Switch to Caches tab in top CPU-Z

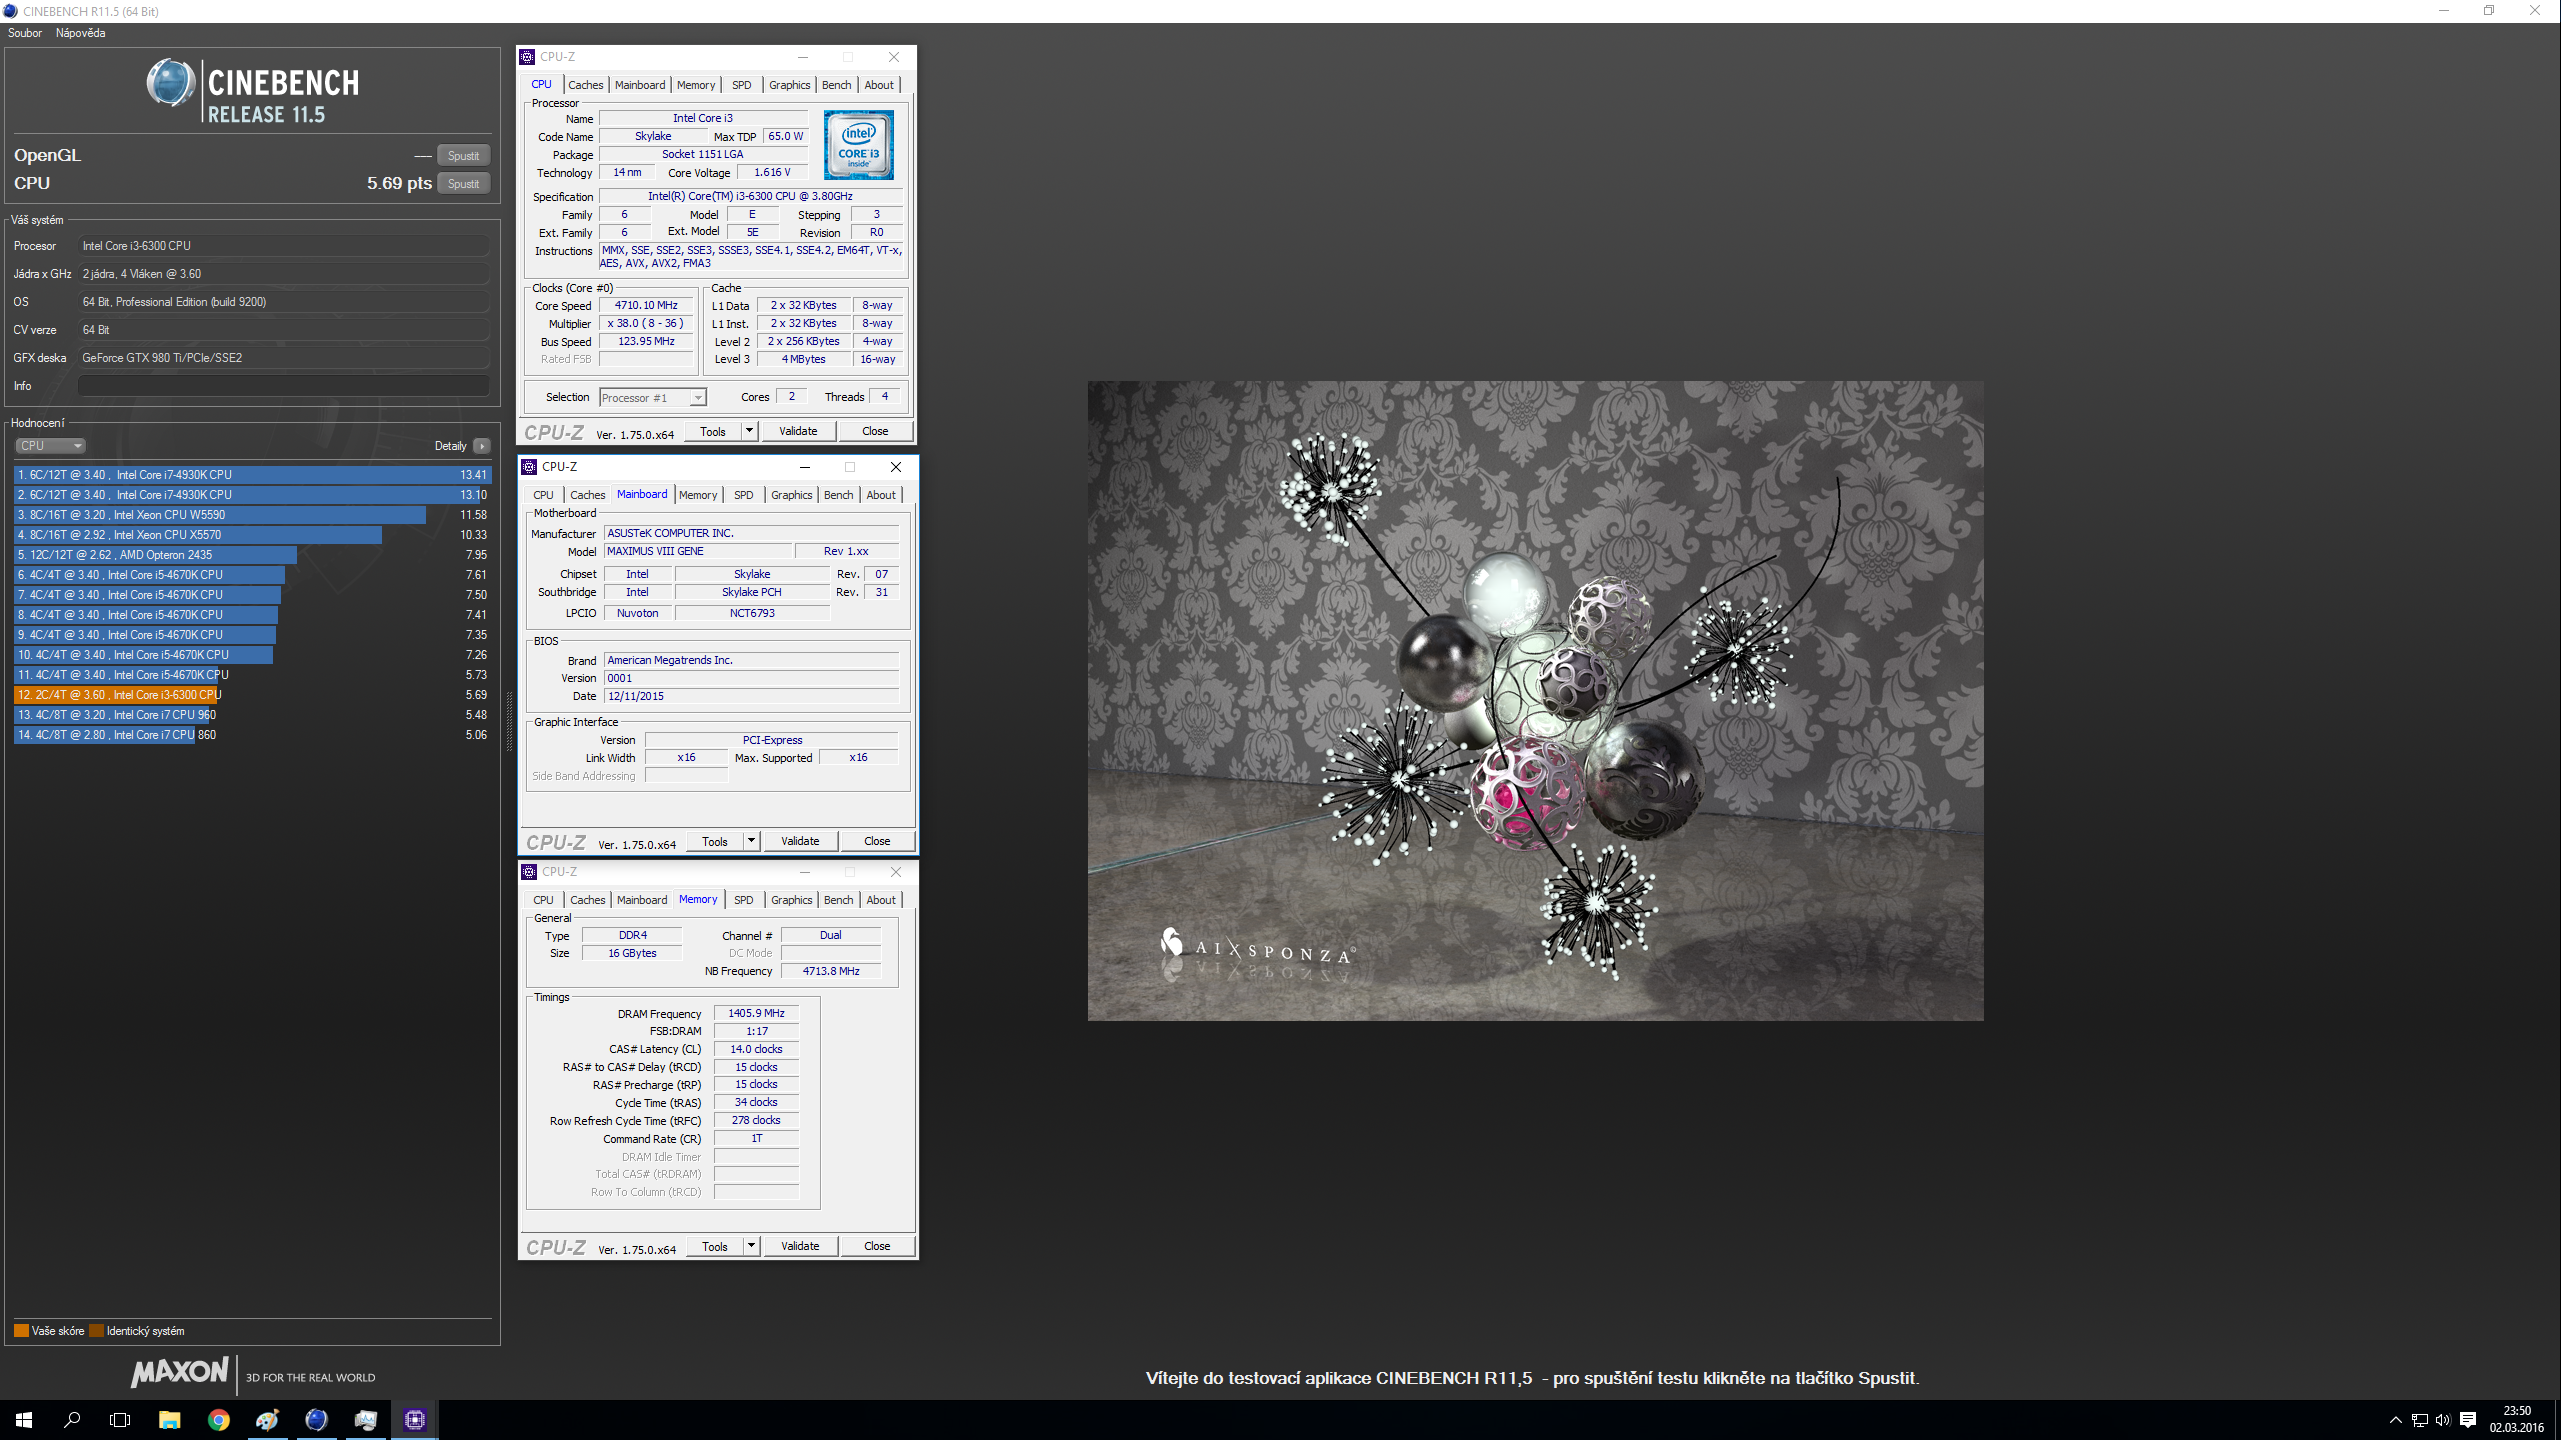[x=586, y=85]
